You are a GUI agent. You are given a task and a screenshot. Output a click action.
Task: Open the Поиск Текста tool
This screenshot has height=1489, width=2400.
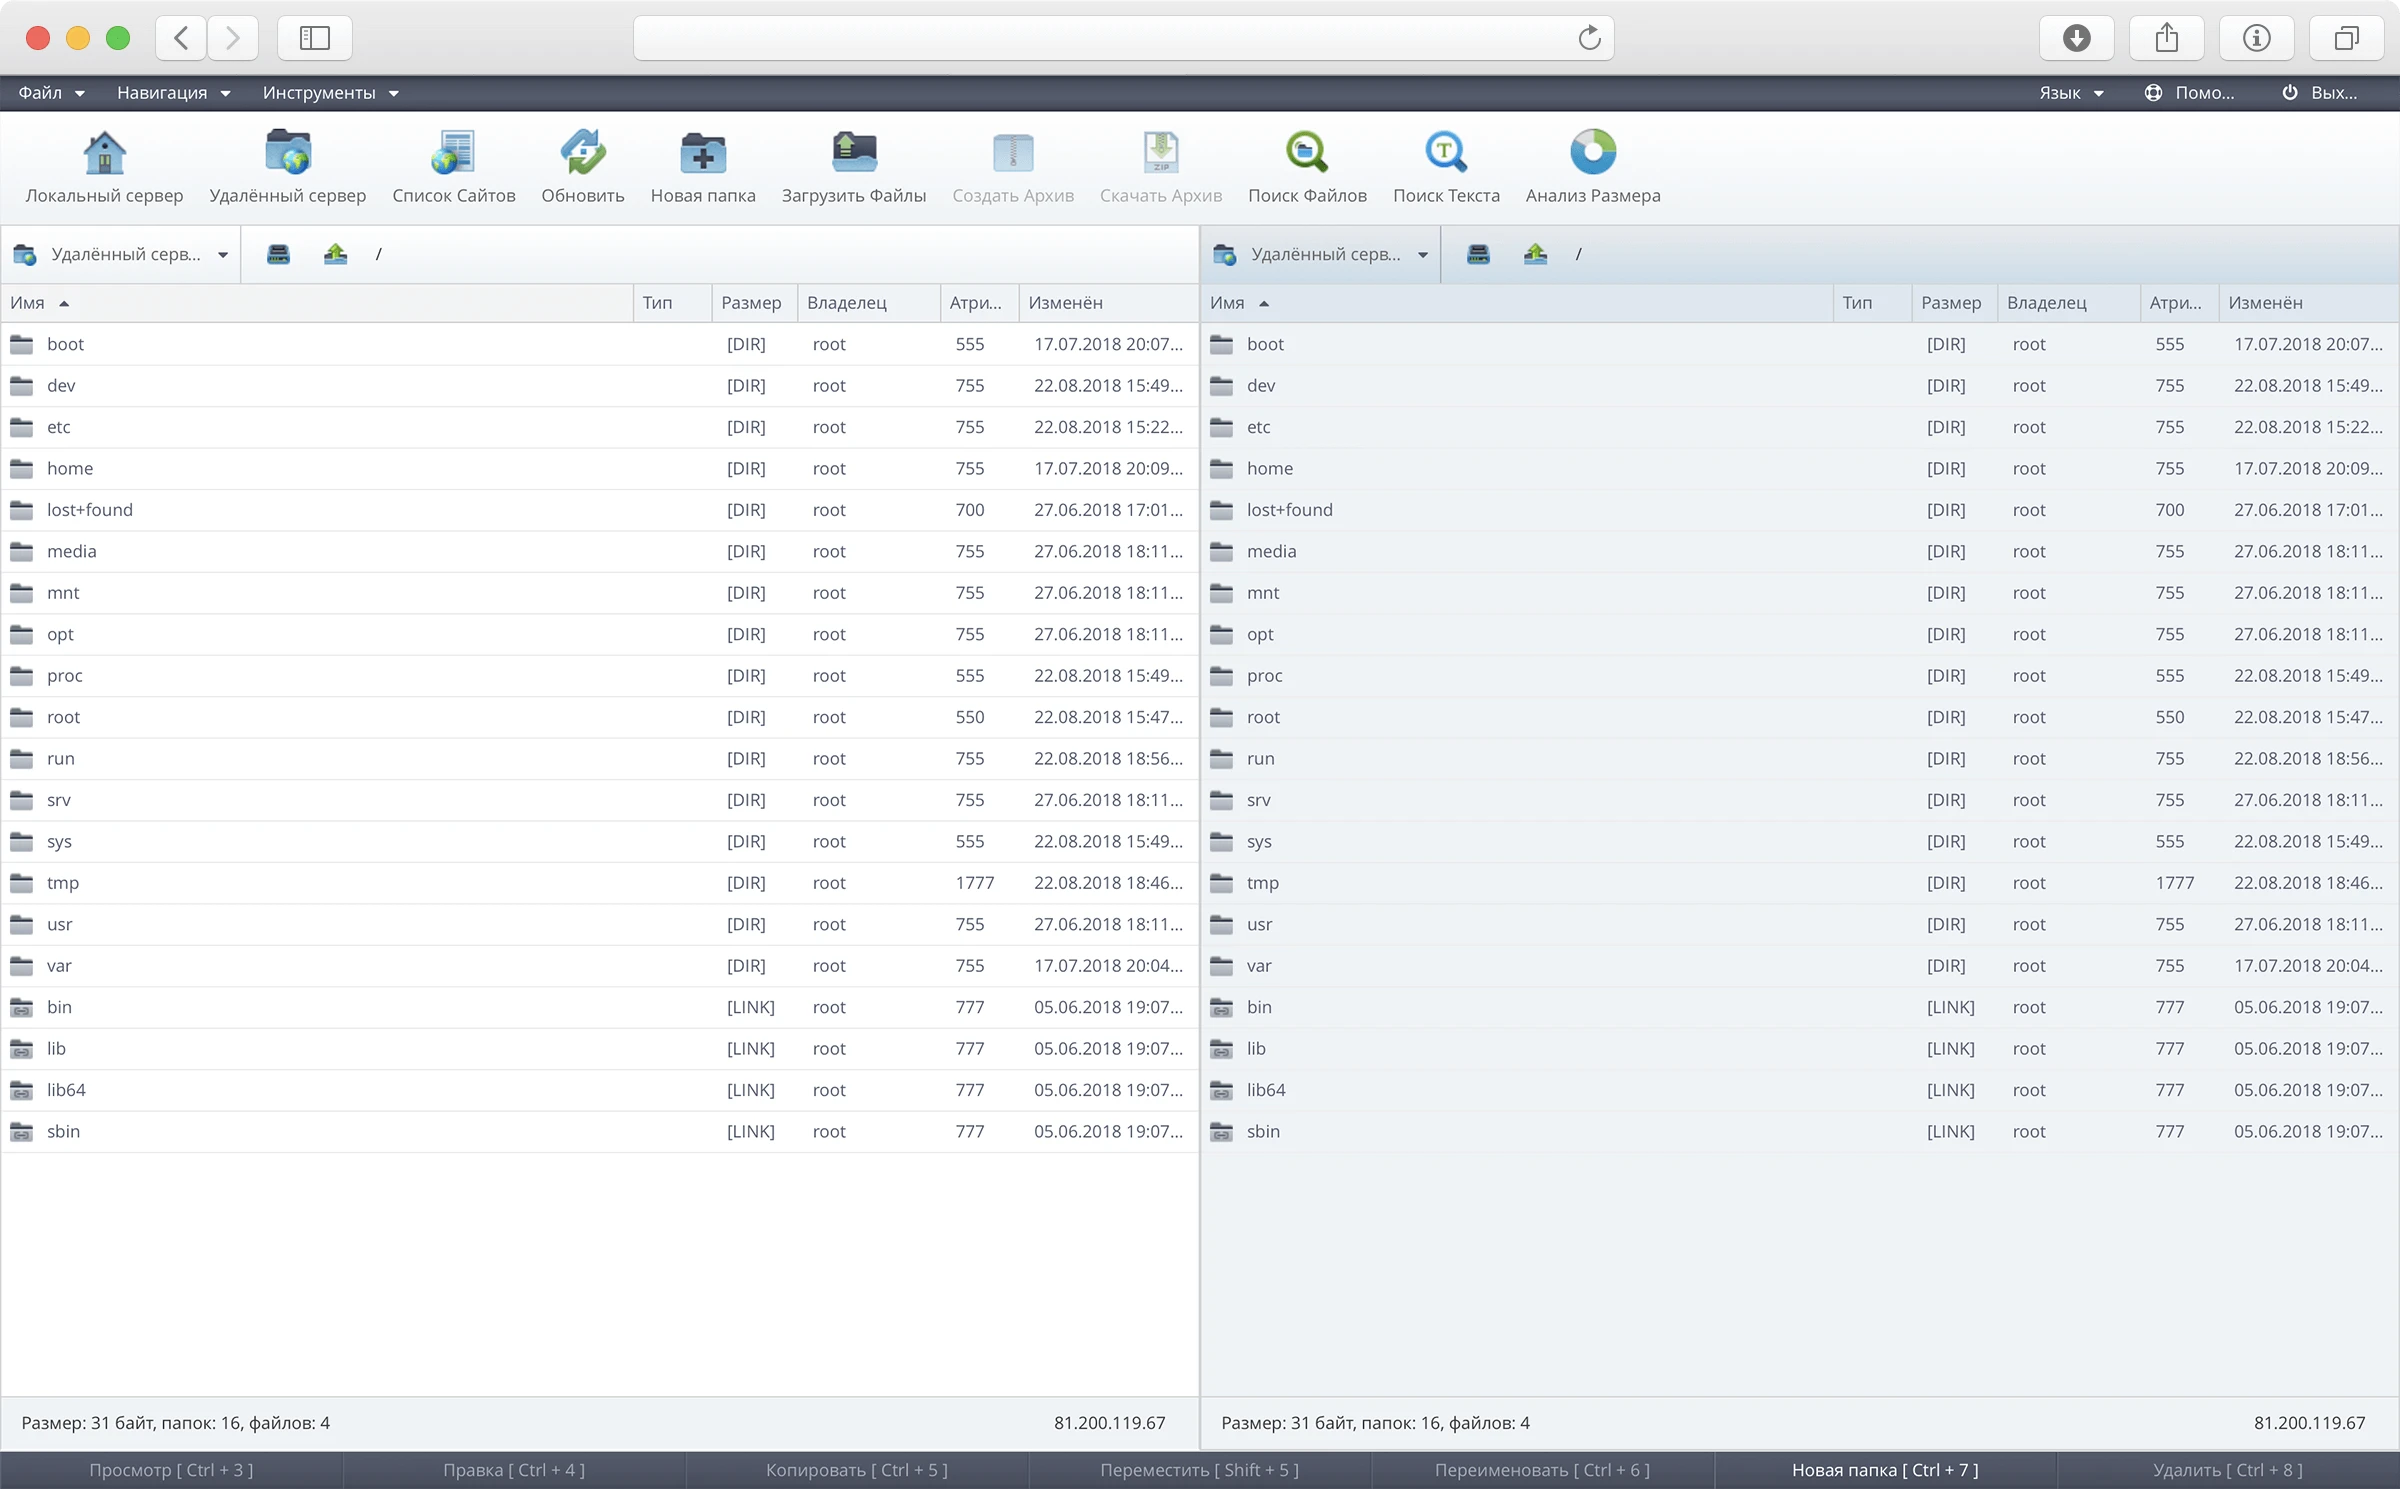[x=1446, y=154]
